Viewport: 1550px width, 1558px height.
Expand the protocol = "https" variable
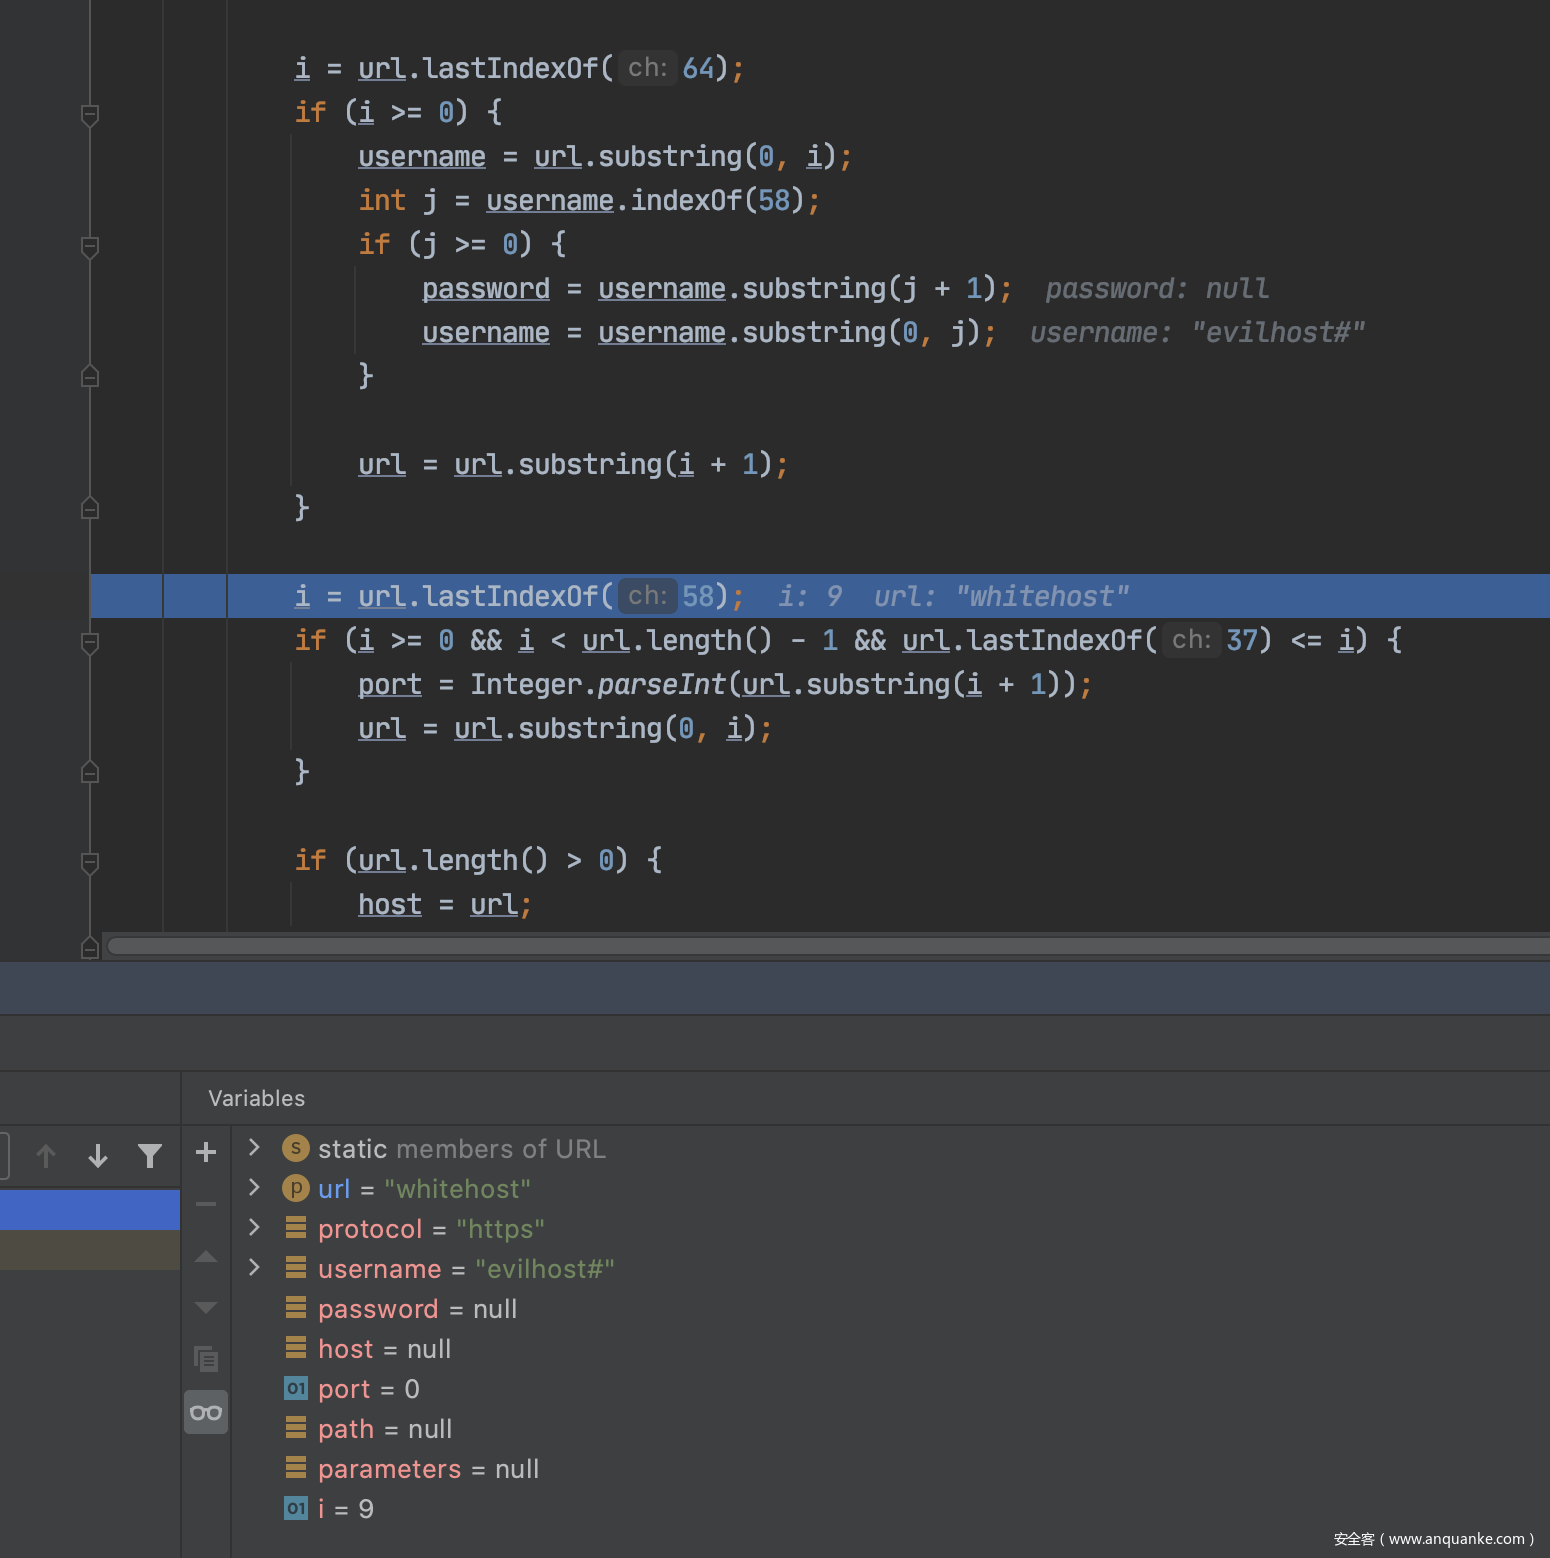tap(254, 1227)
